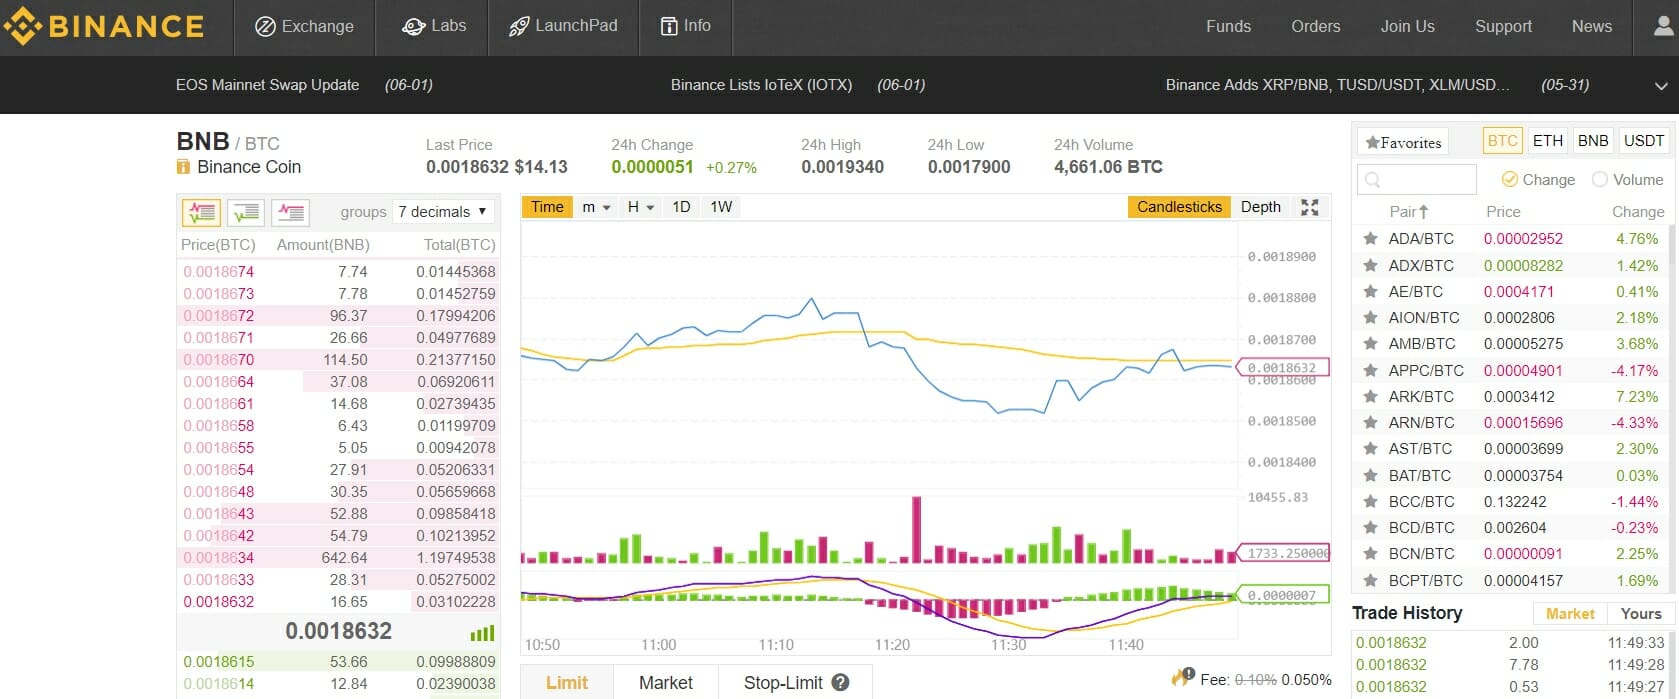The width and height of the screenshot is (1679, 699).
Task: Star the AST/BTC pair
Action: [1370, 448]
